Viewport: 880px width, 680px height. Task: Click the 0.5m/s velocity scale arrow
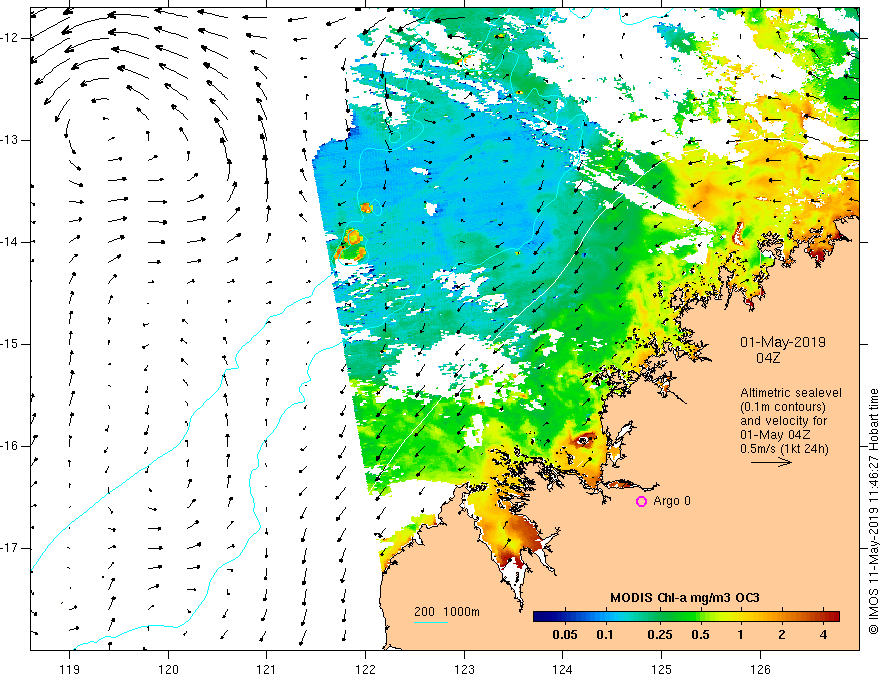pyautogui.click(x=771, y=462)
